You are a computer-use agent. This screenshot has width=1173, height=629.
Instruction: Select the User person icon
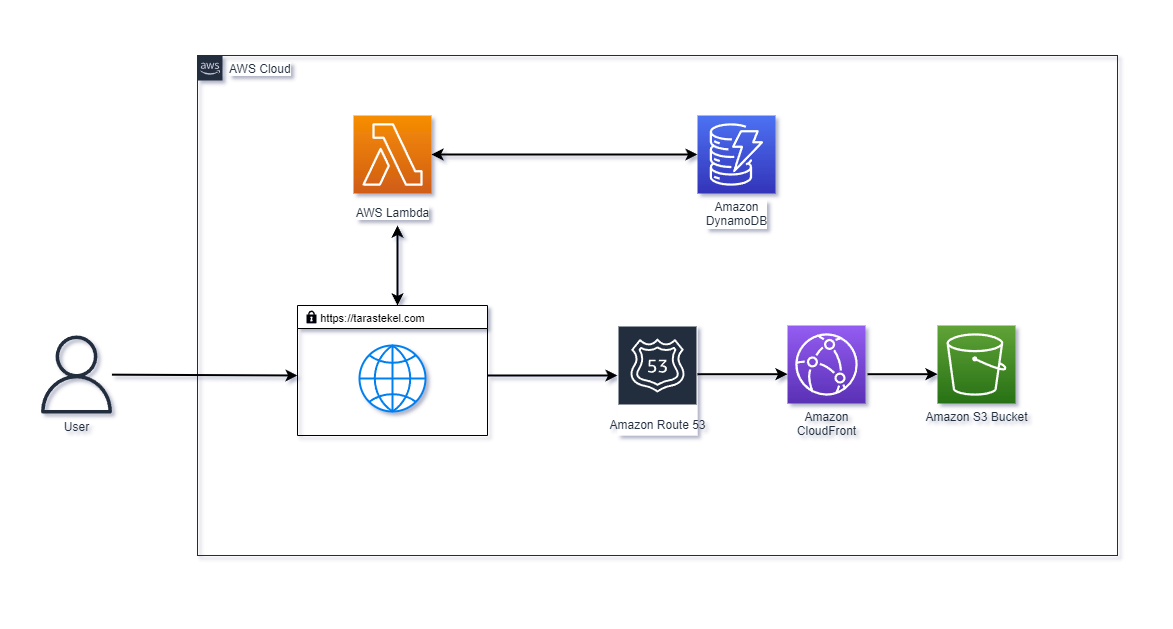click(76, 375)
